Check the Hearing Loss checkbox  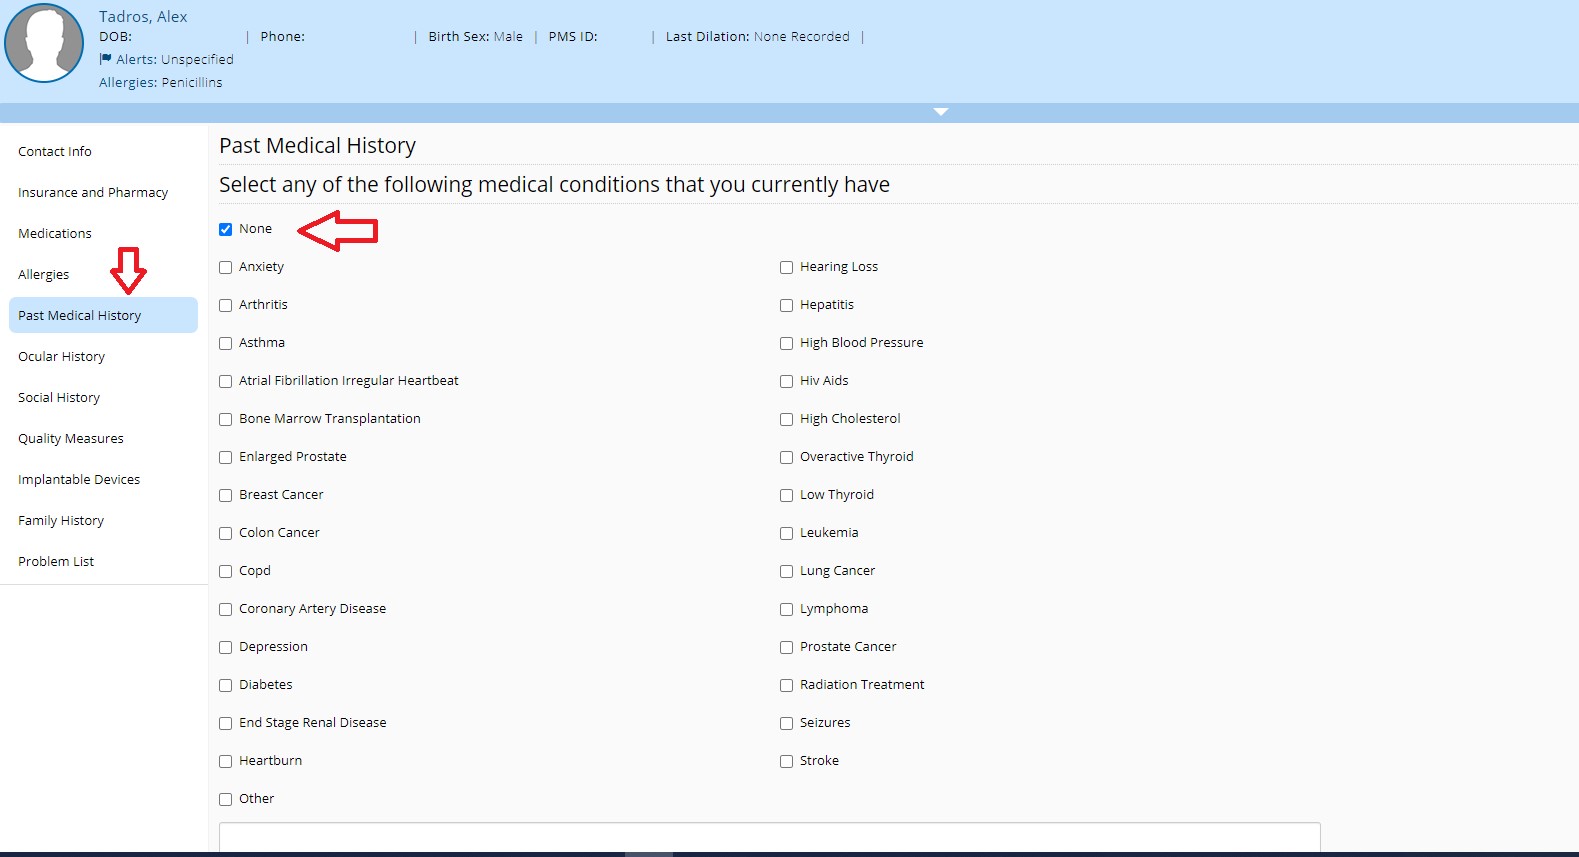tap(787, 267)
